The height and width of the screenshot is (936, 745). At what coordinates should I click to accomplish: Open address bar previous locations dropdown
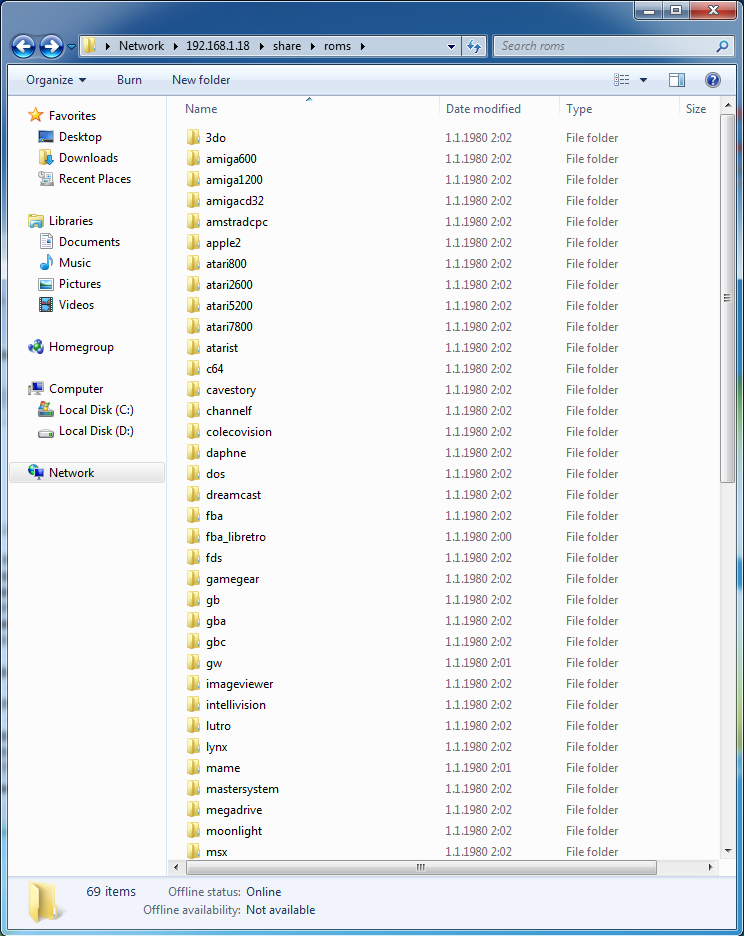coord(452,47)
